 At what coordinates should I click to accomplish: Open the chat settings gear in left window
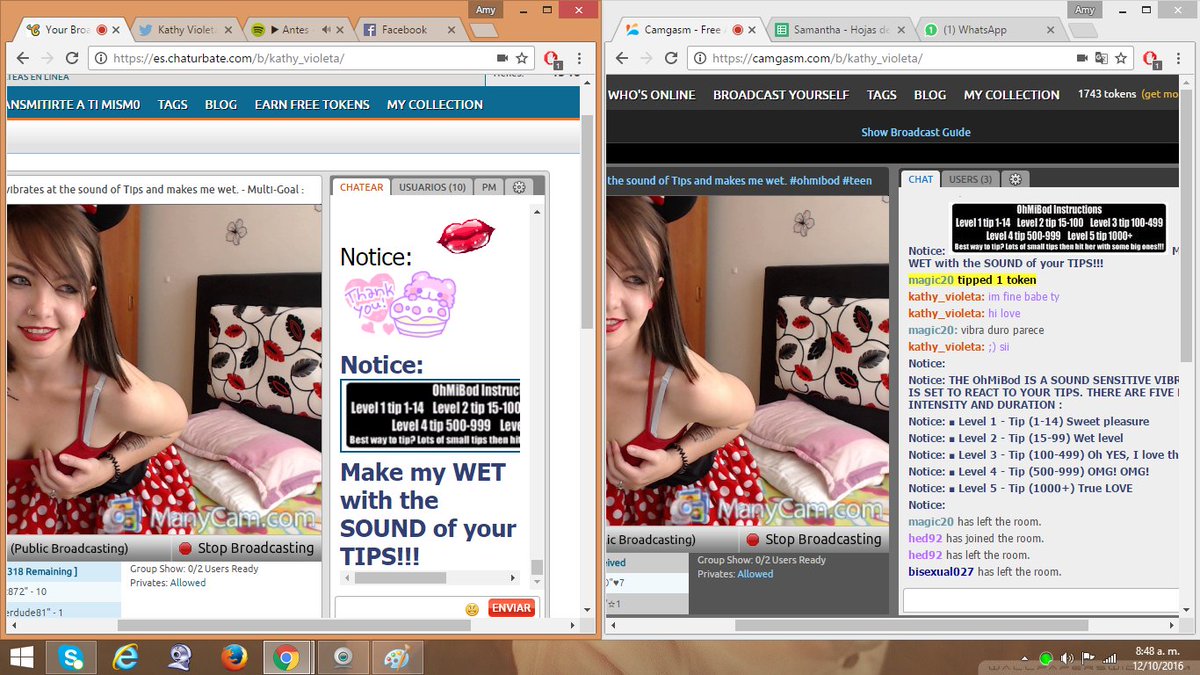click(x=519, y=187)
